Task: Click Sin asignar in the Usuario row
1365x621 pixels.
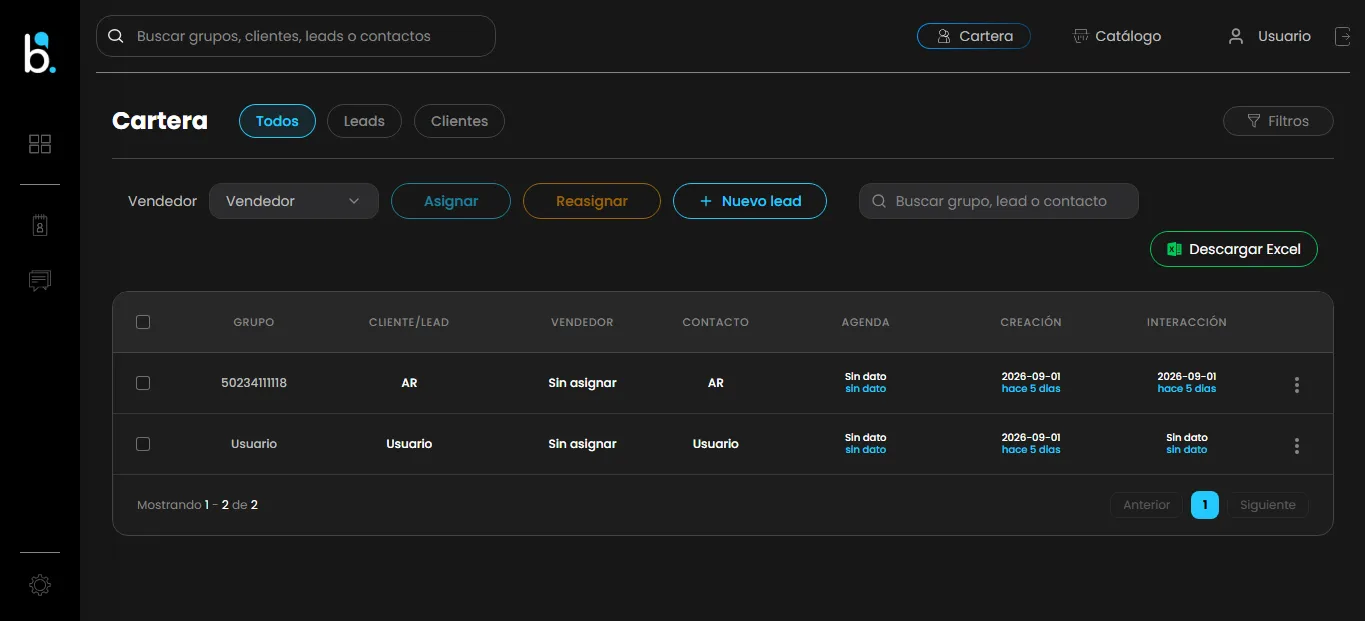Action: 582,444
